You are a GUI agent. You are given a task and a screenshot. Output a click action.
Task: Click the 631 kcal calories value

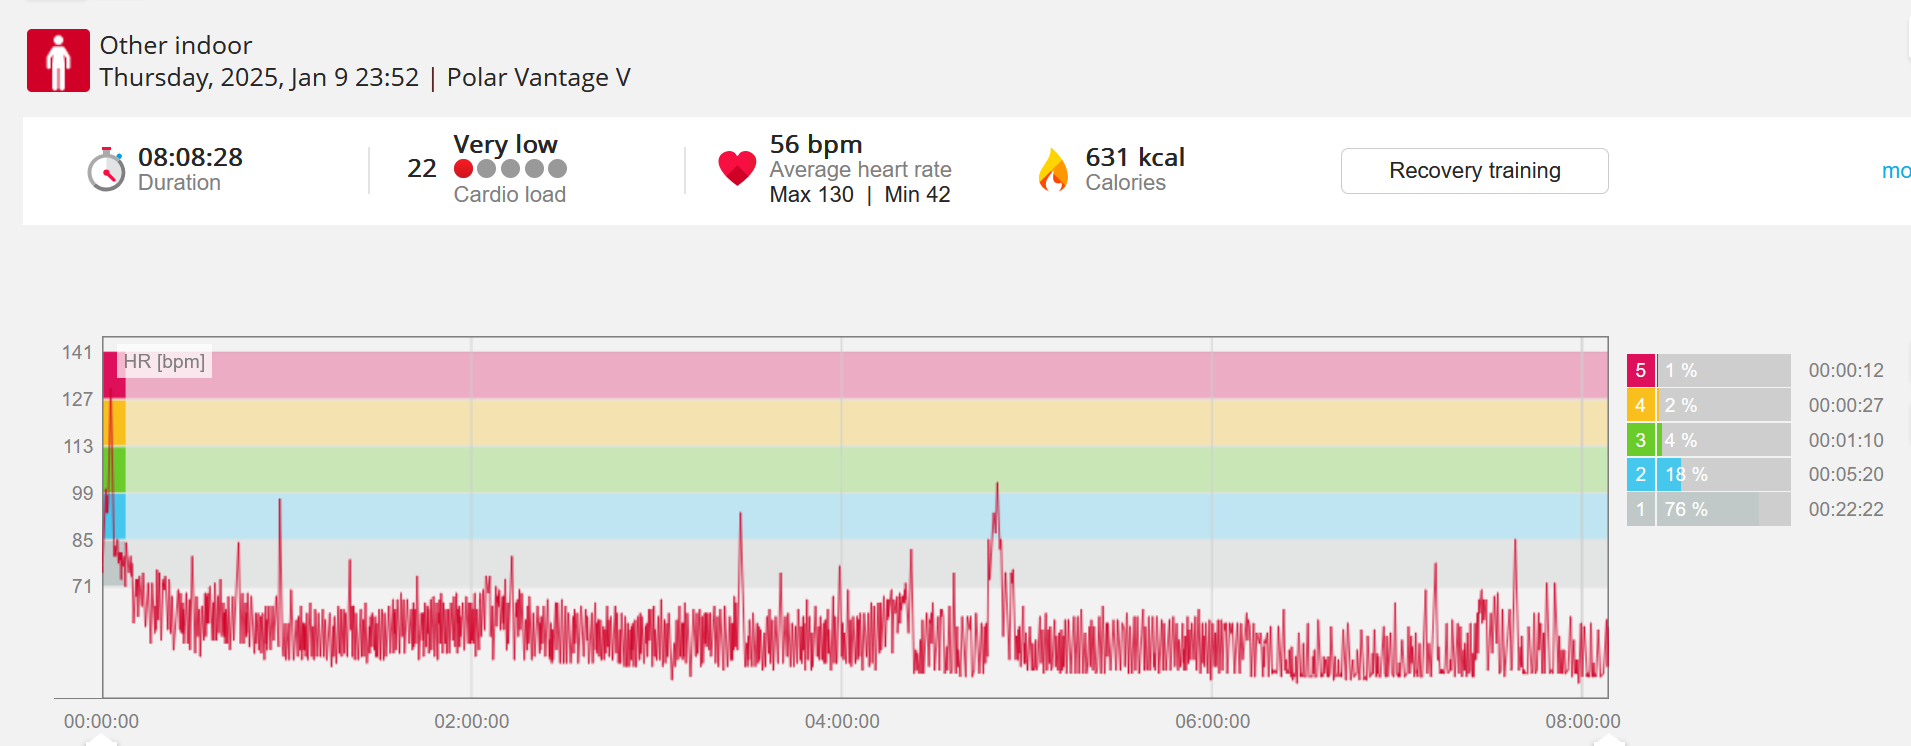coord(1135,157)
